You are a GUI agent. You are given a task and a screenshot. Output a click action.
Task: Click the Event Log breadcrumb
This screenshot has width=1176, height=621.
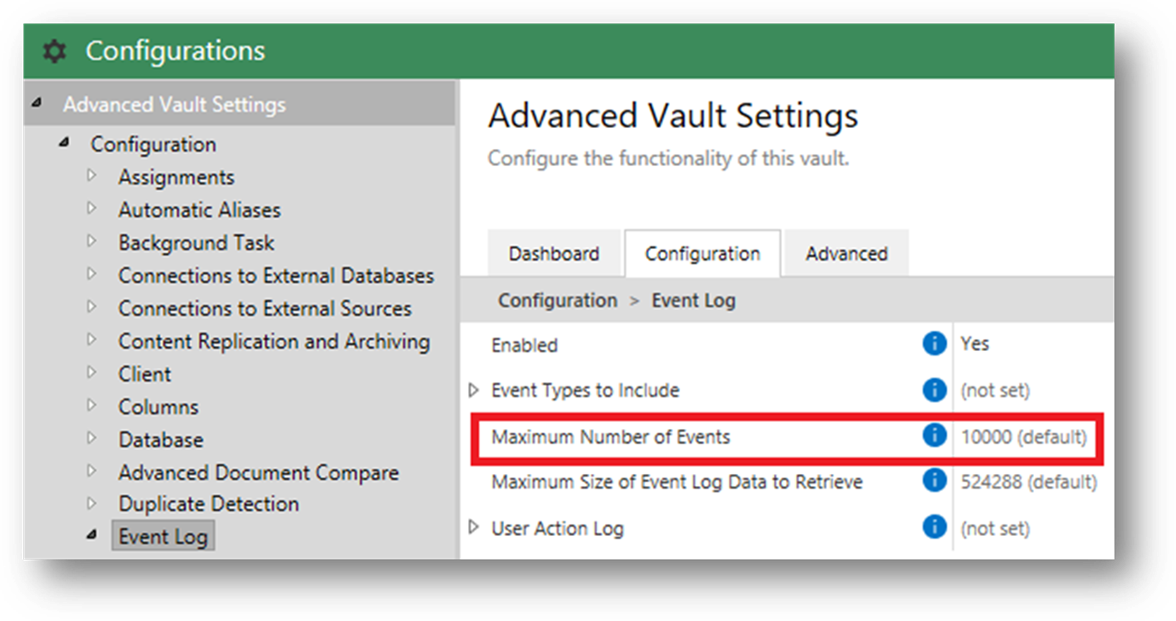[x=694, y=301]
